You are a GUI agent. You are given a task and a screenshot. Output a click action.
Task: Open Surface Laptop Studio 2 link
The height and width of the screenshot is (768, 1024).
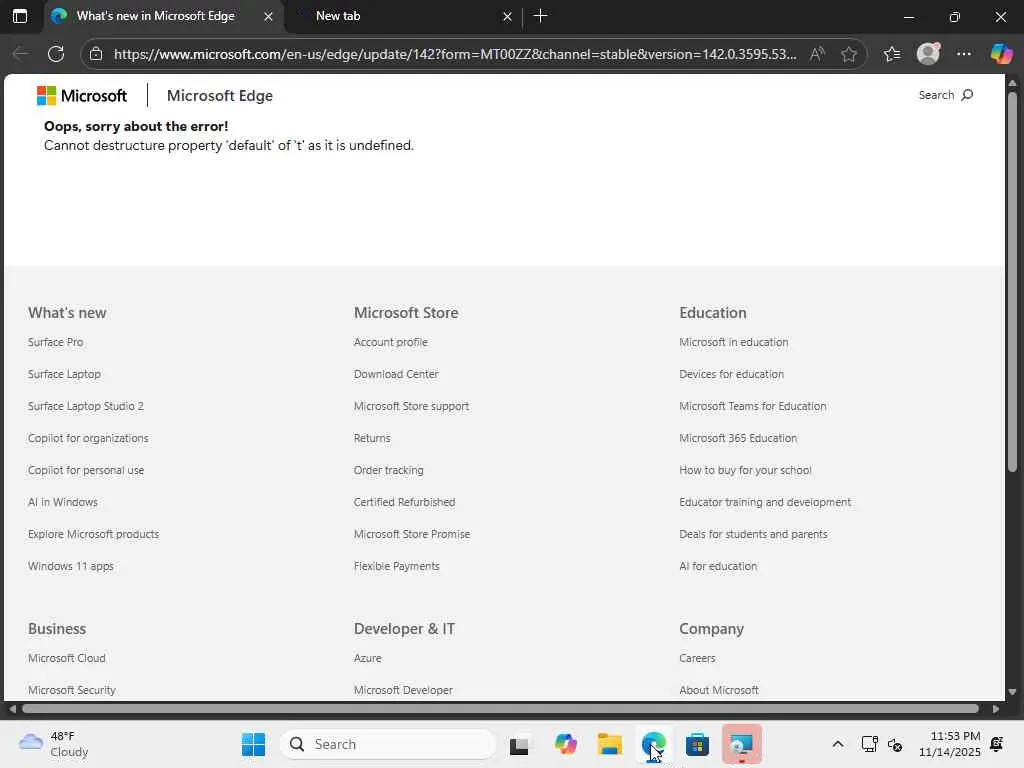pos(86,406)
